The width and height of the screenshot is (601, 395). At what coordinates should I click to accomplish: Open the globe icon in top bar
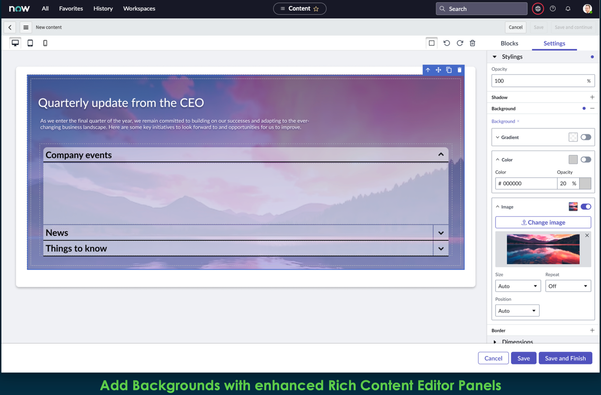pyautogui.click(x=538, y=8)
